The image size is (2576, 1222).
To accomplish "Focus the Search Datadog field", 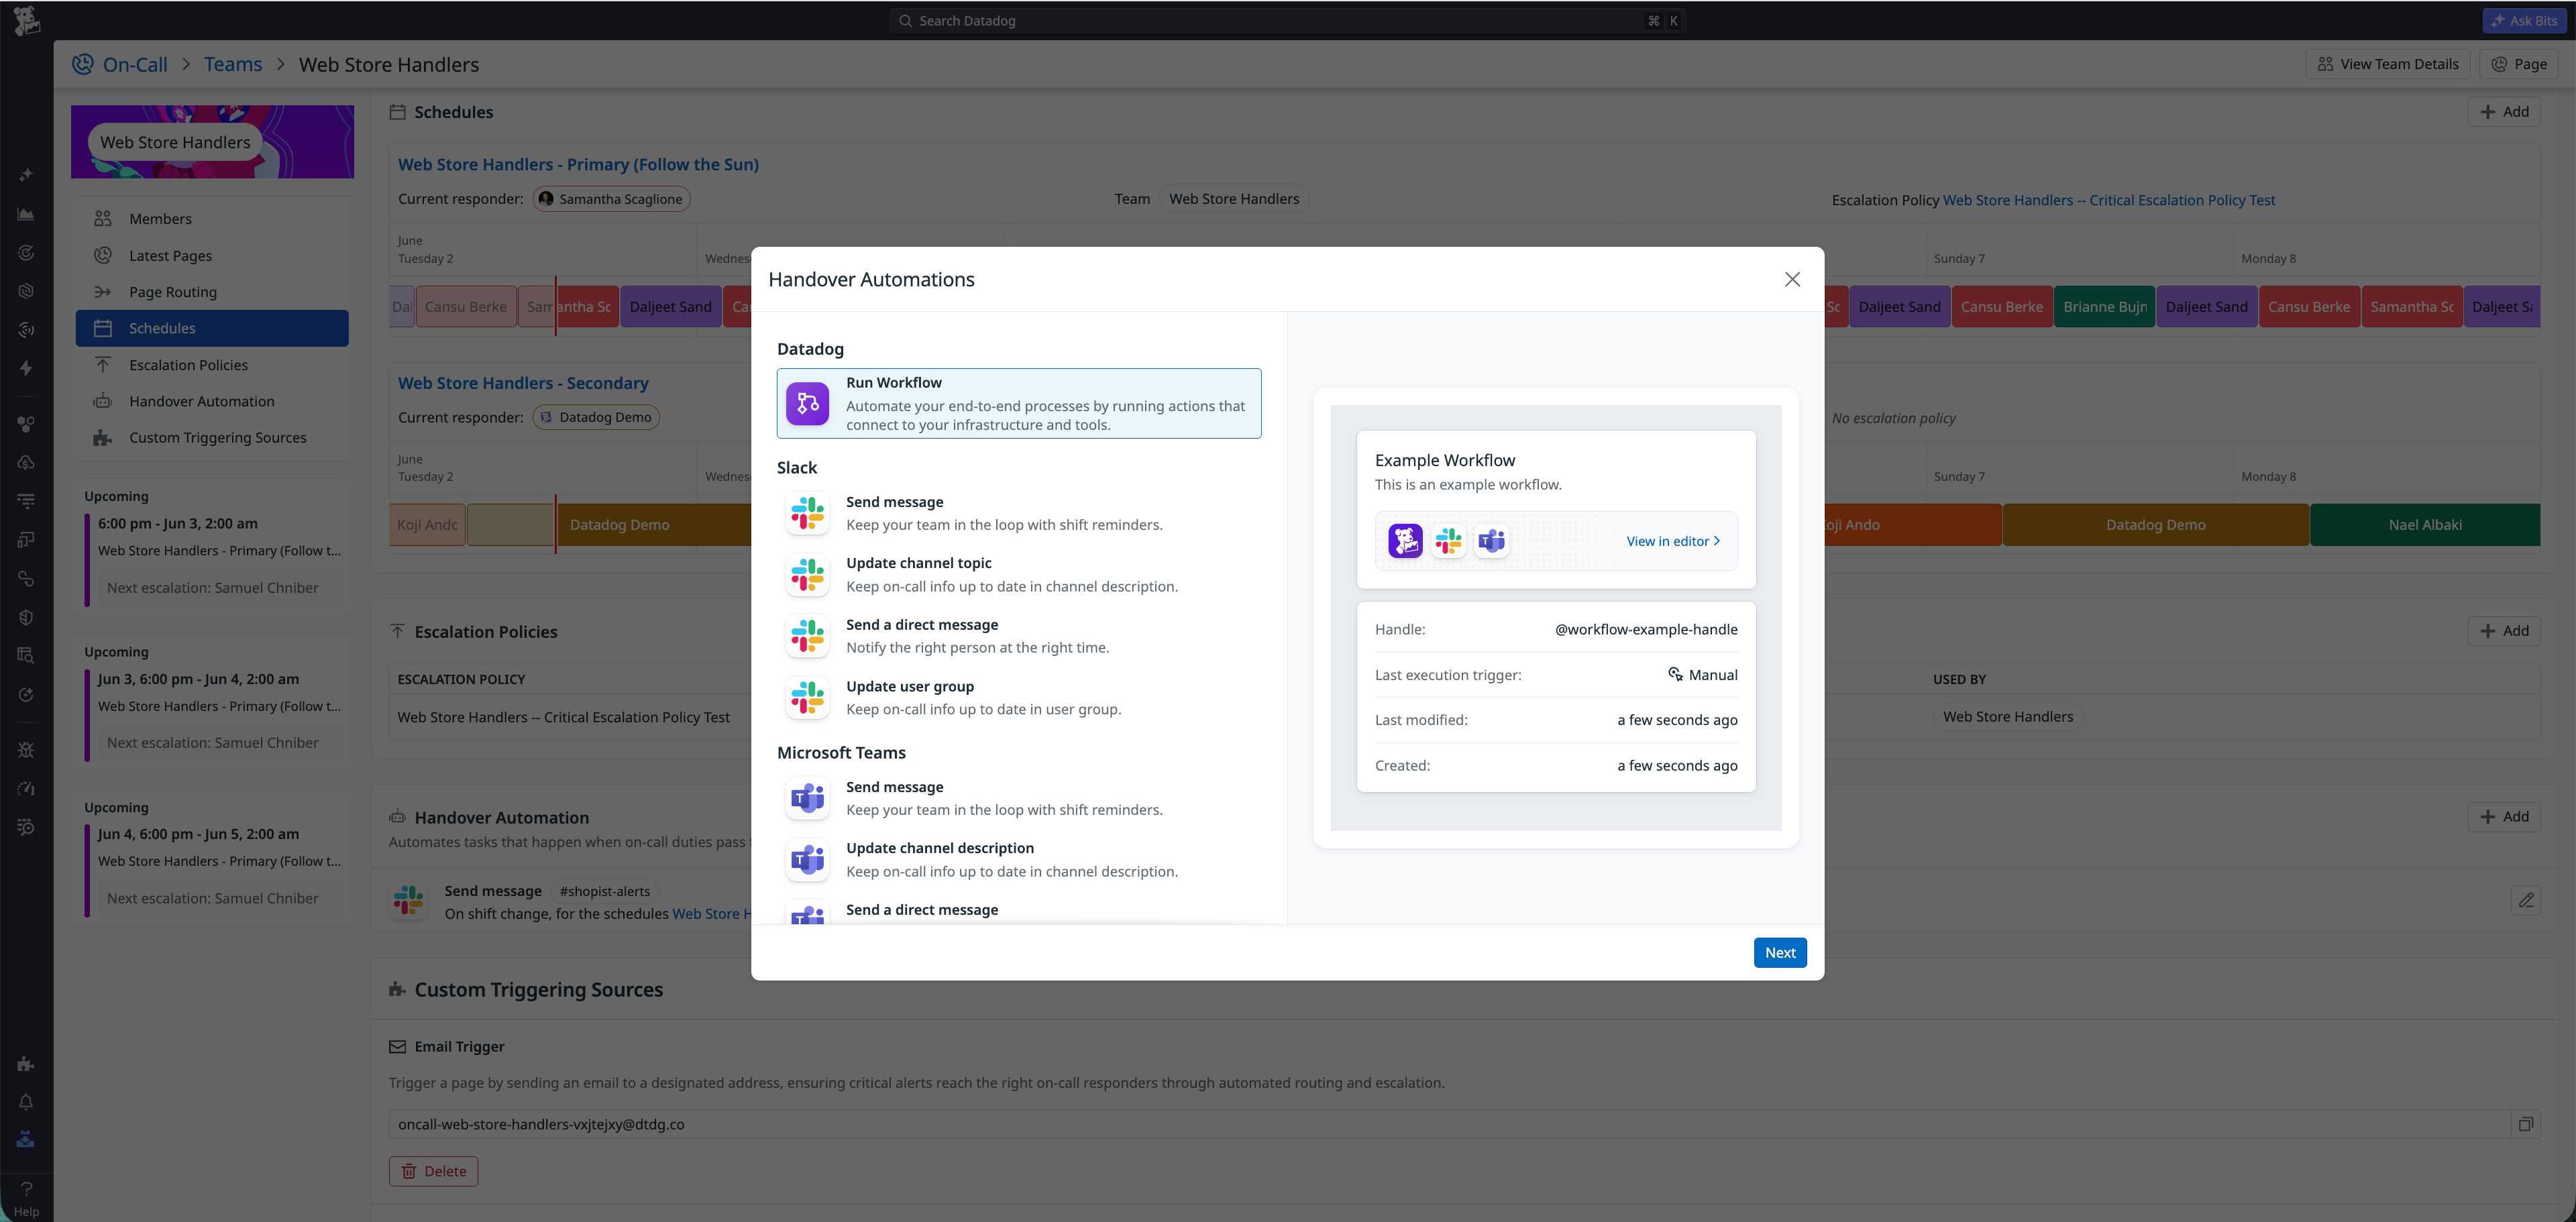I will click(1287, 20).
